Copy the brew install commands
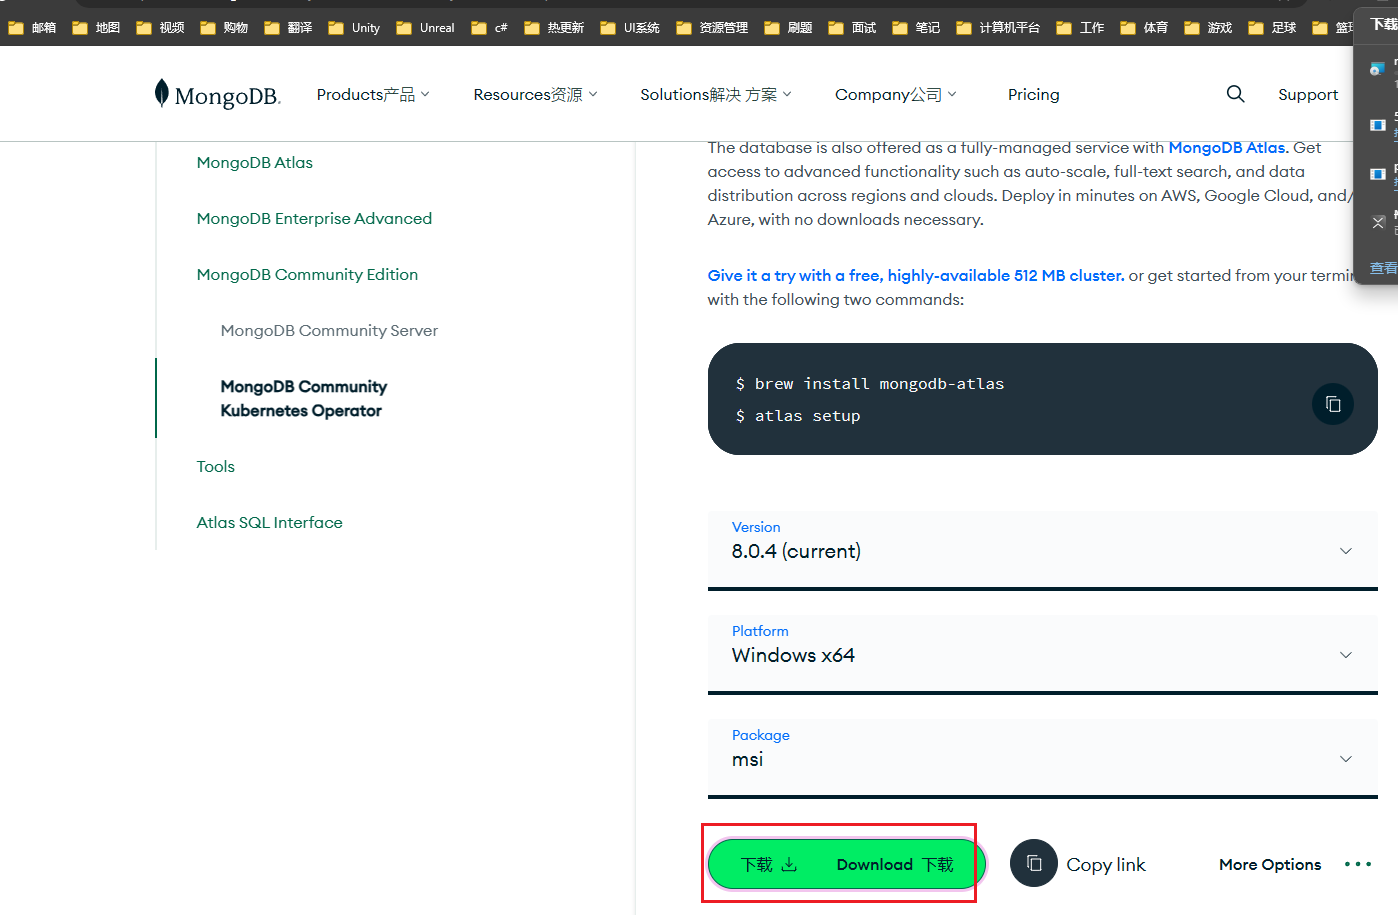 tap(1332, 404)
